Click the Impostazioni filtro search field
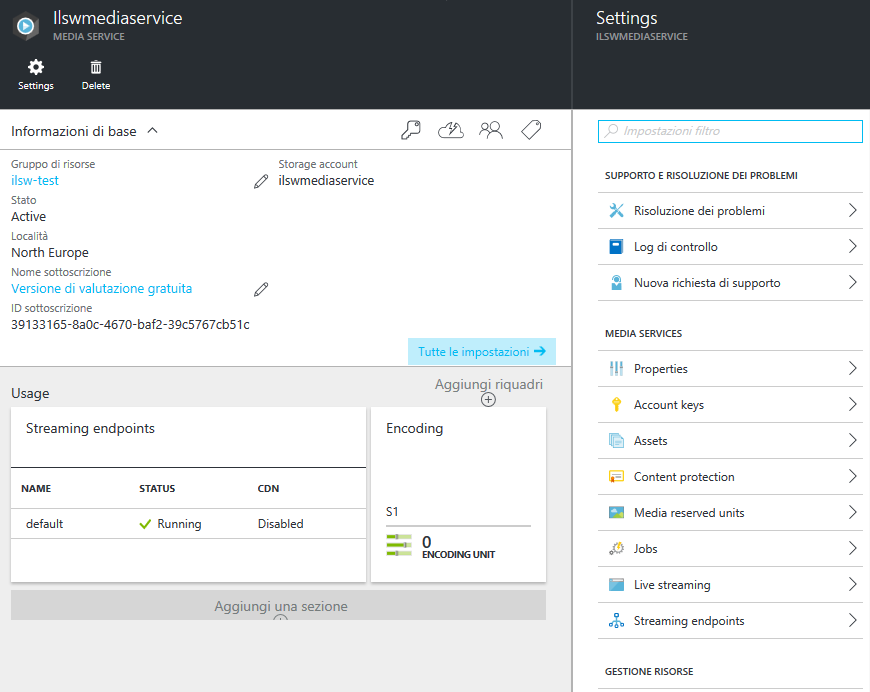 pos(730,131)
